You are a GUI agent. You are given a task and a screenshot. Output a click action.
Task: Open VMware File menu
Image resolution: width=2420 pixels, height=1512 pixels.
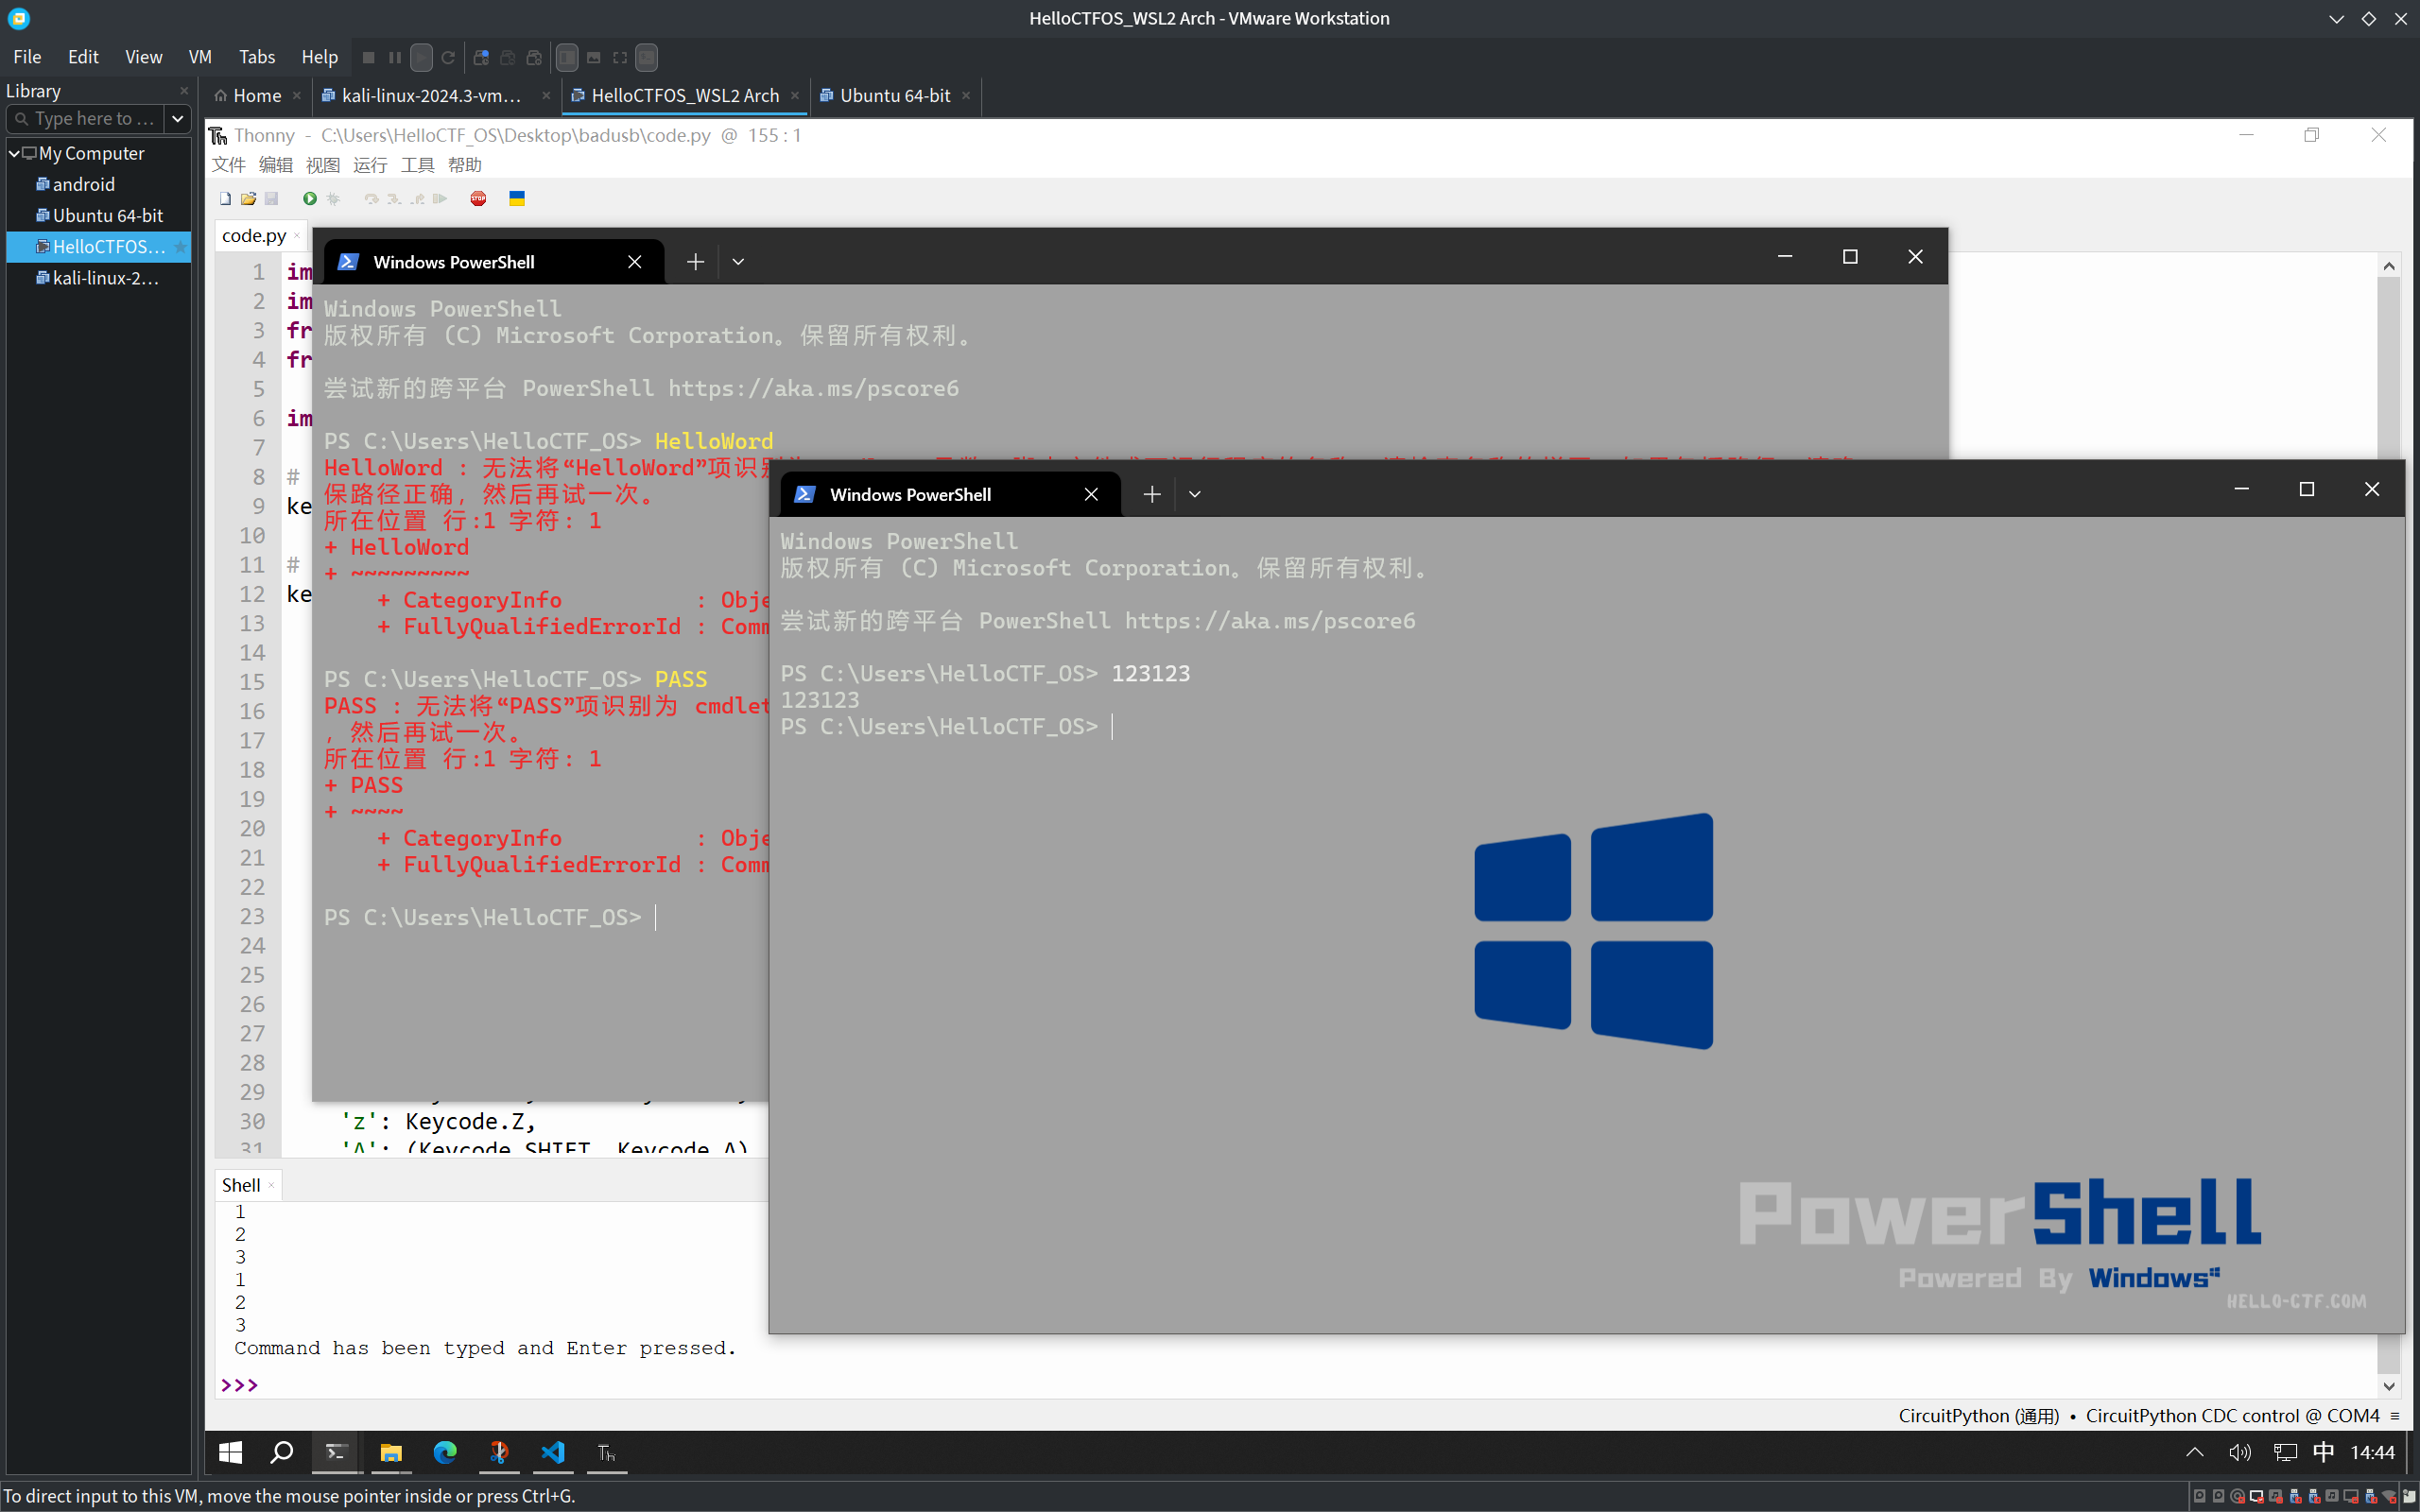27,57
